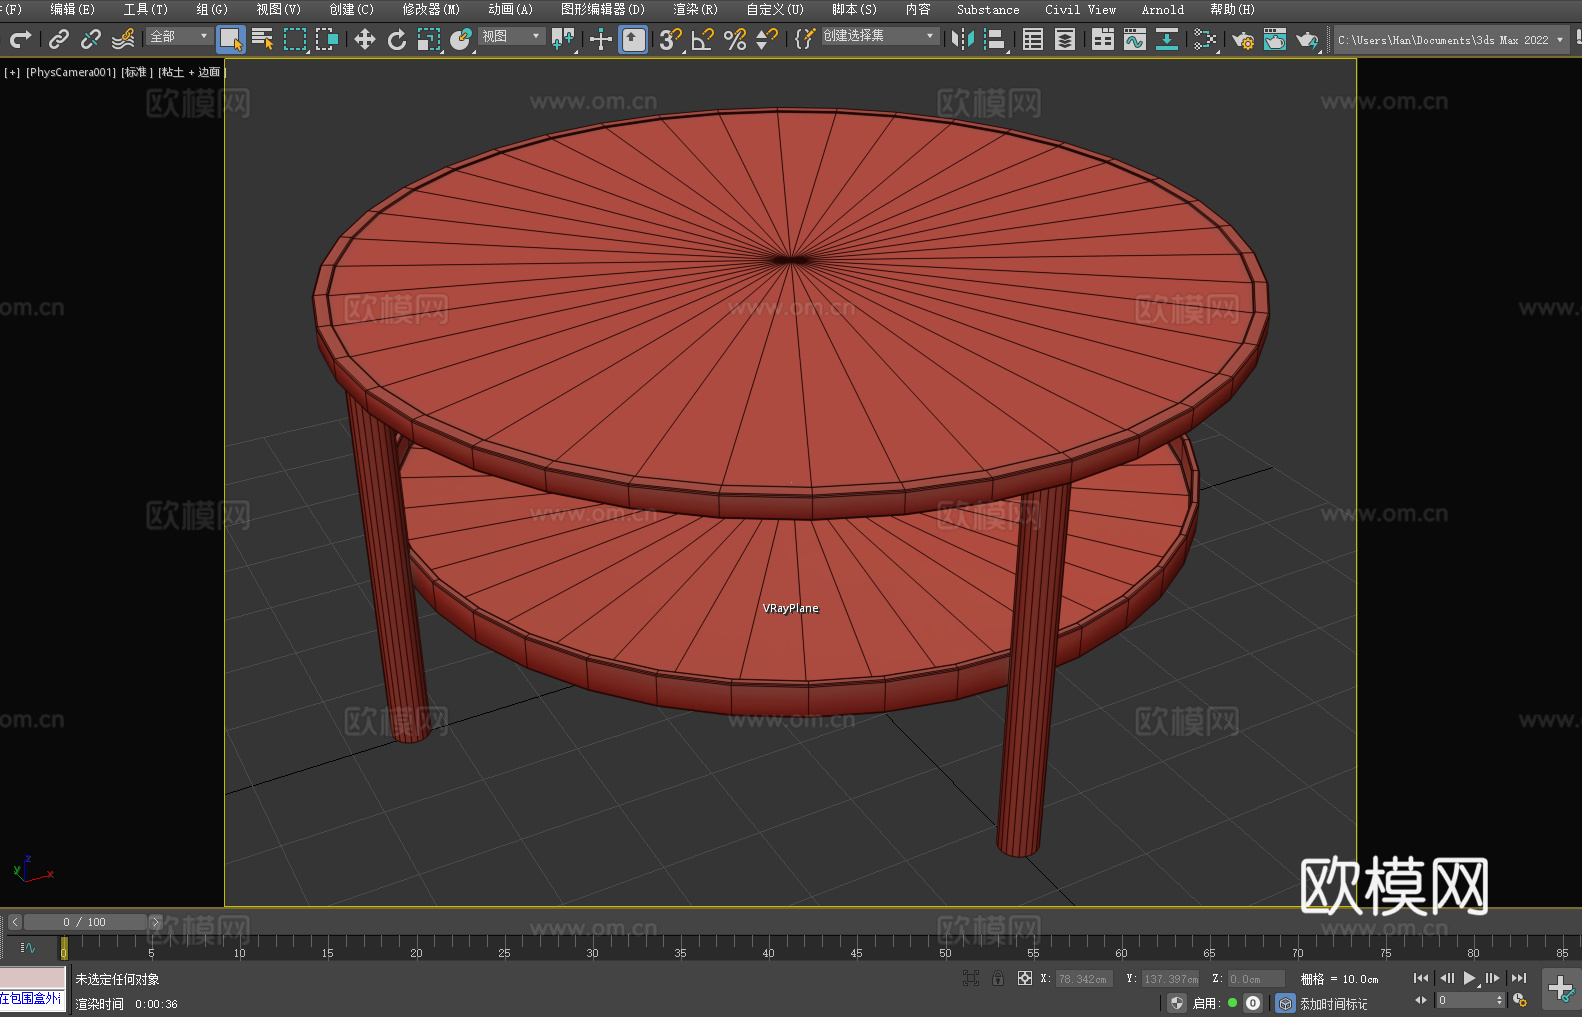Activate the Select and Place tool
1582x1017 pixels.
pyautogui.click(x=461, y=39)
